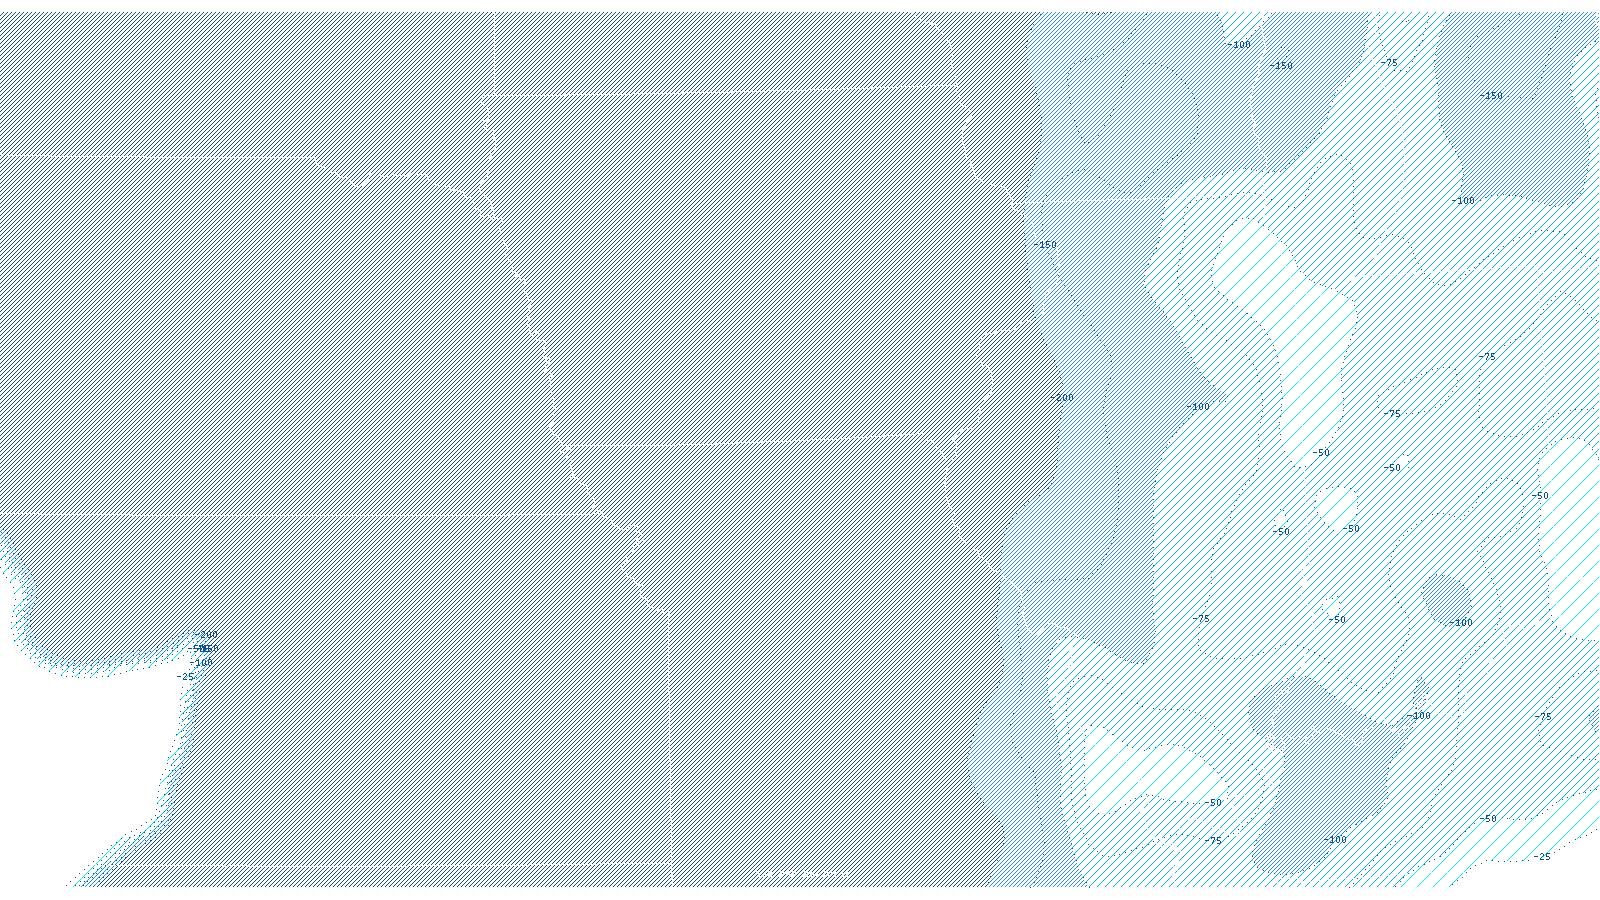Click the -200 label atop the overlapping label cluster
1600x900 pixels.
[206, 635]
